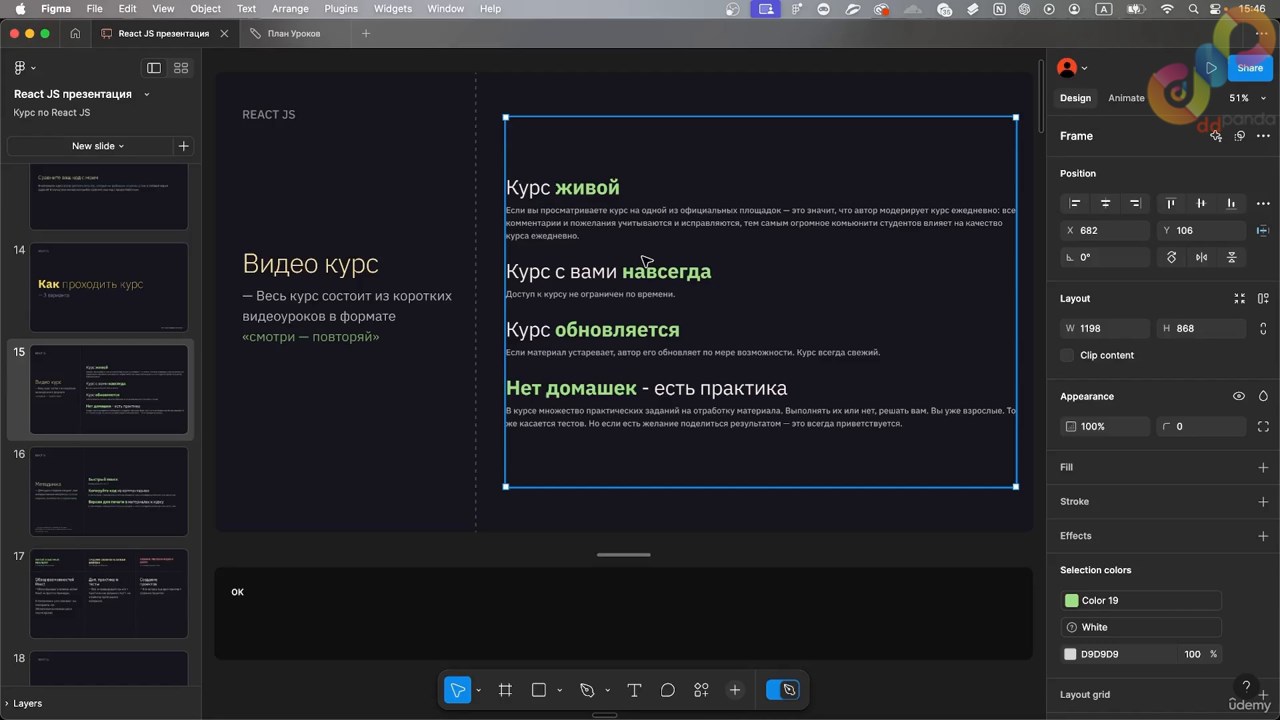Toggle layer visibility eye in Appearance

(x=1239, y=396)
